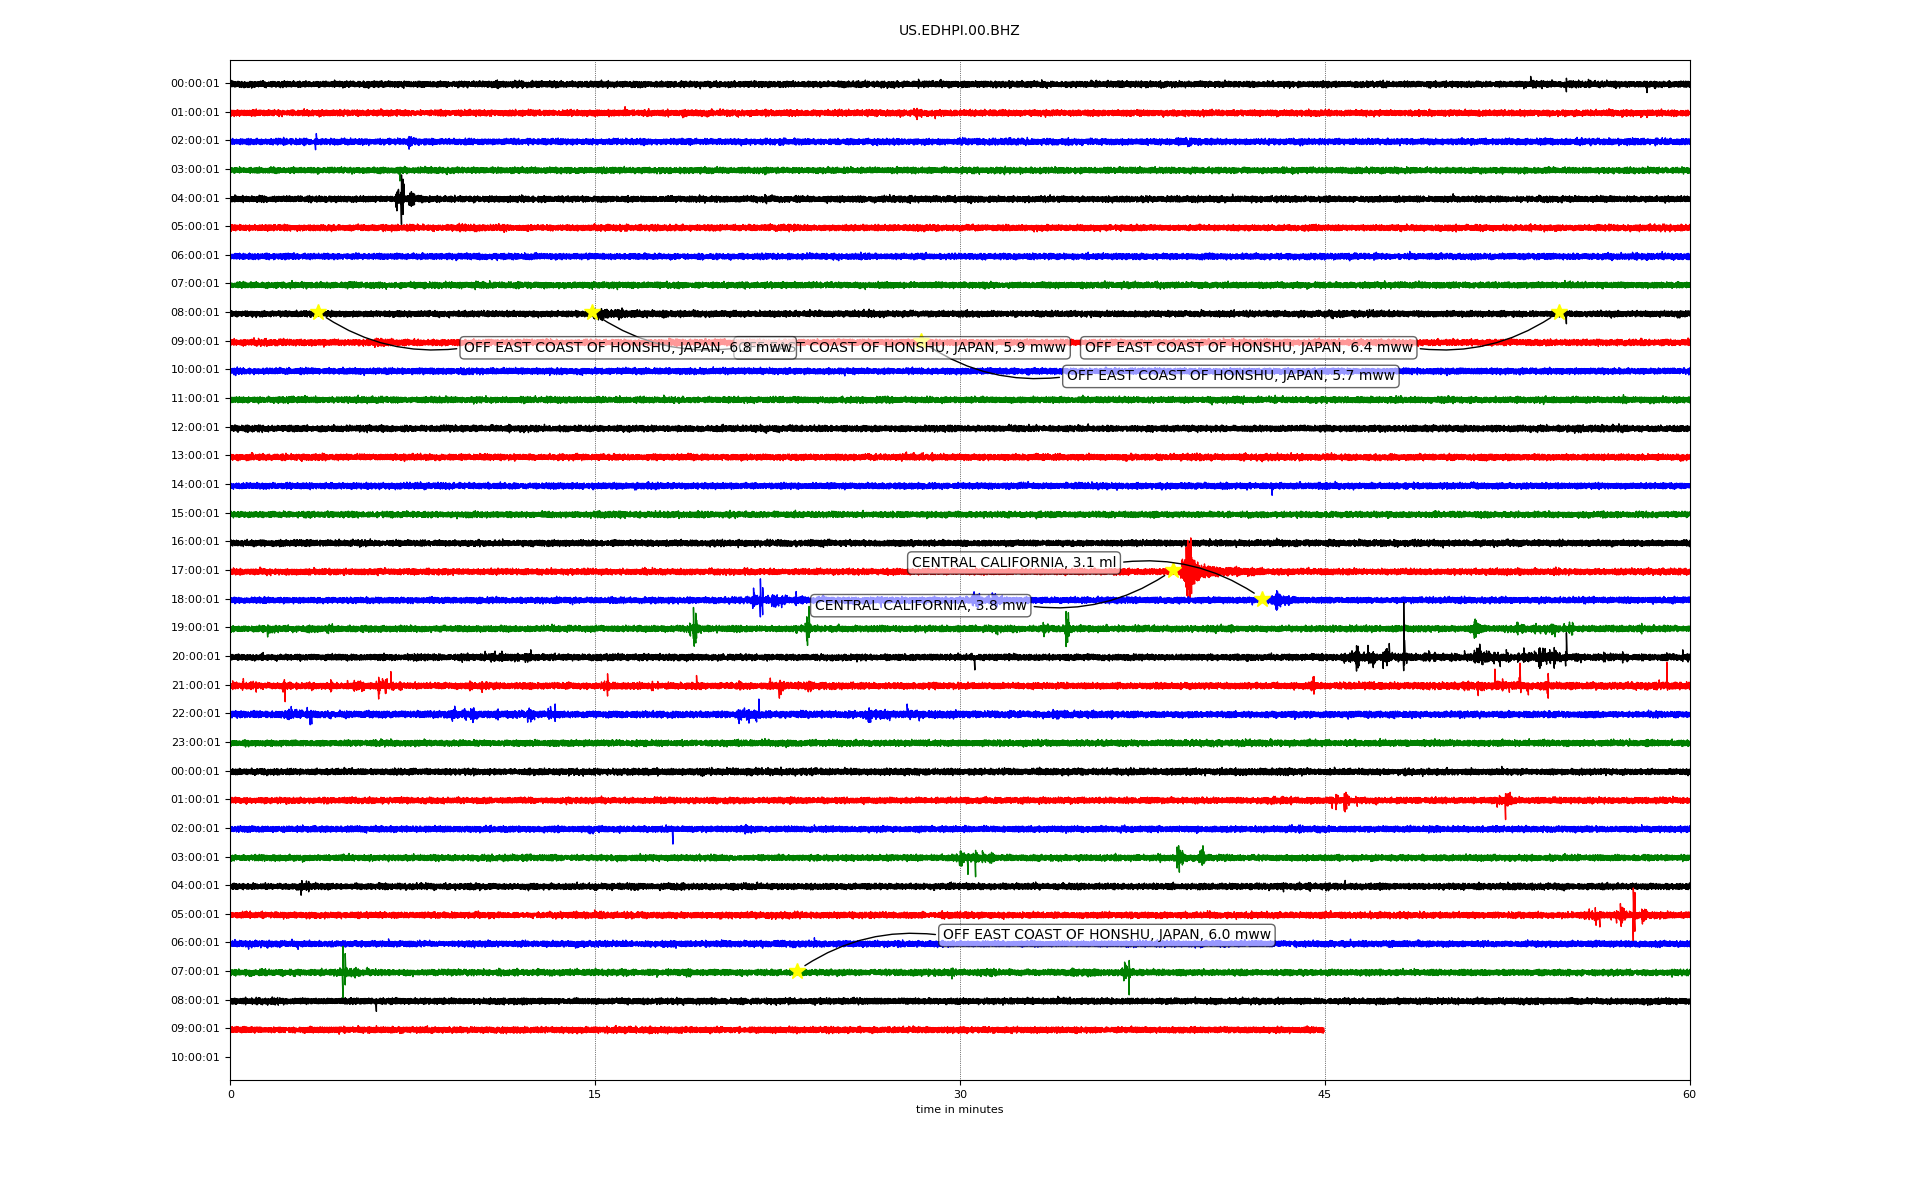Click the star marker on the 18:00:01 blue trace
Screen dimensions: 1920x1200
coord(1262,599)
